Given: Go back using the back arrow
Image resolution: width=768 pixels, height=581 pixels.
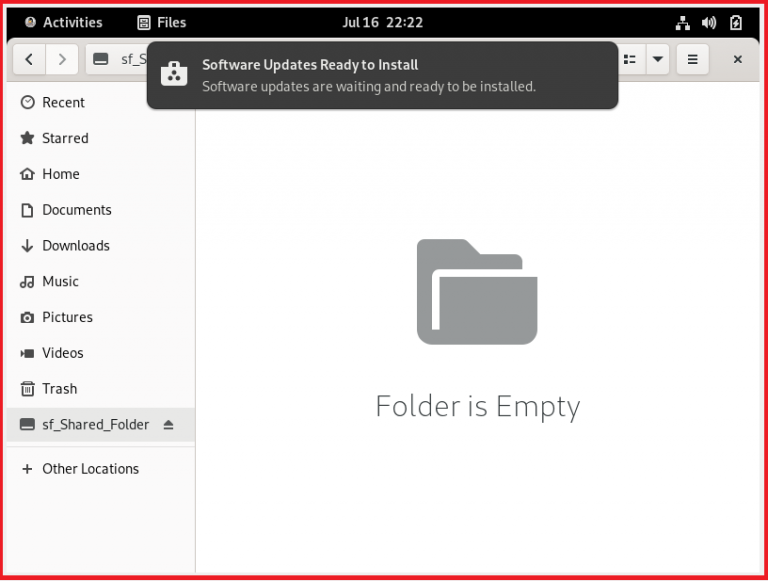Looking at the screenshot, I should 29,59.
